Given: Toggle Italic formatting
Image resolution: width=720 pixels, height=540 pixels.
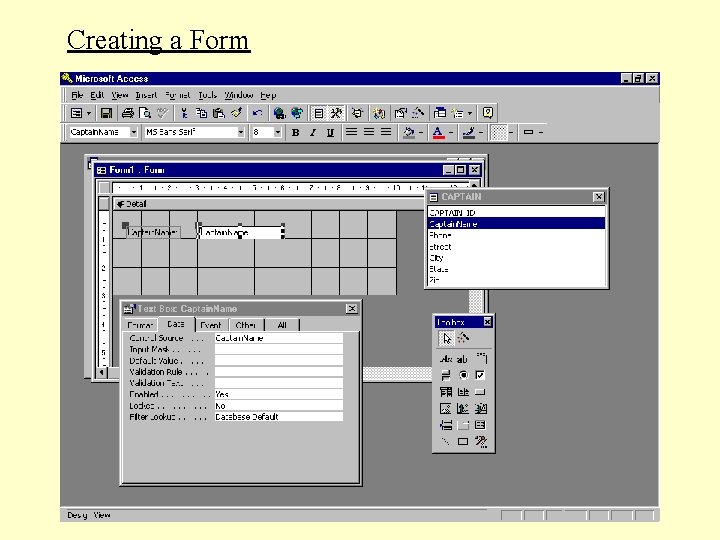Looking at the screenshot, I should point(313,132).
